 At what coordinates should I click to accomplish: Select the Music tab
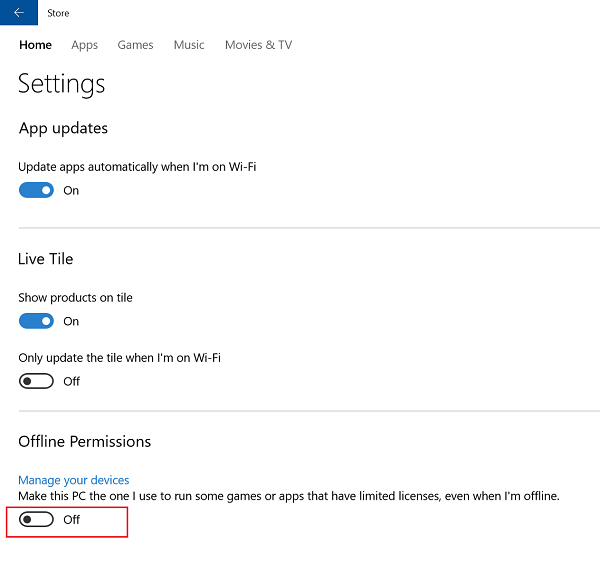tap(189, 45)
